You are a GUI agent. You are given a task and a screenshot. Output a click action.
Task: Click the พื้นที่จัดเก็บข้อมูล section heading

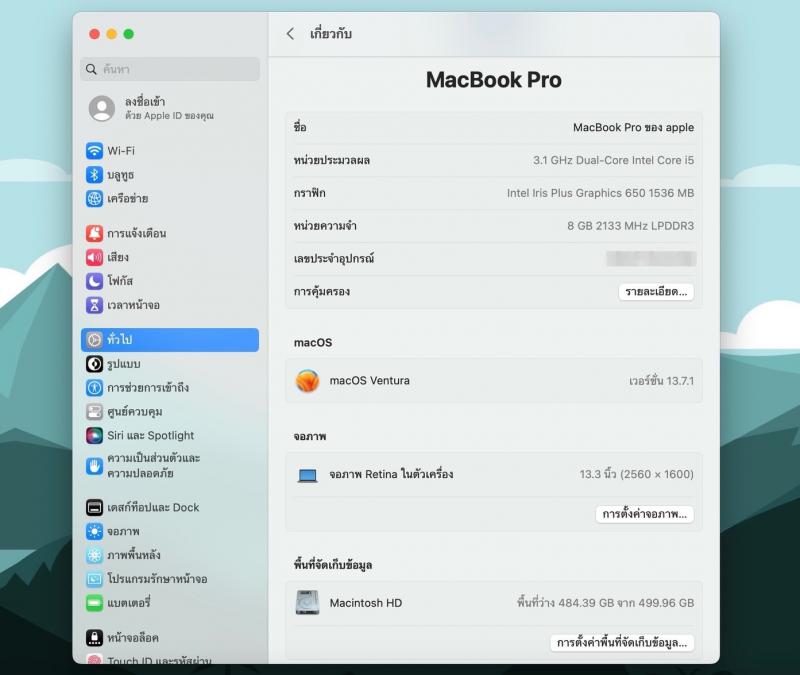pyautogui.click(x=333, y=565)
